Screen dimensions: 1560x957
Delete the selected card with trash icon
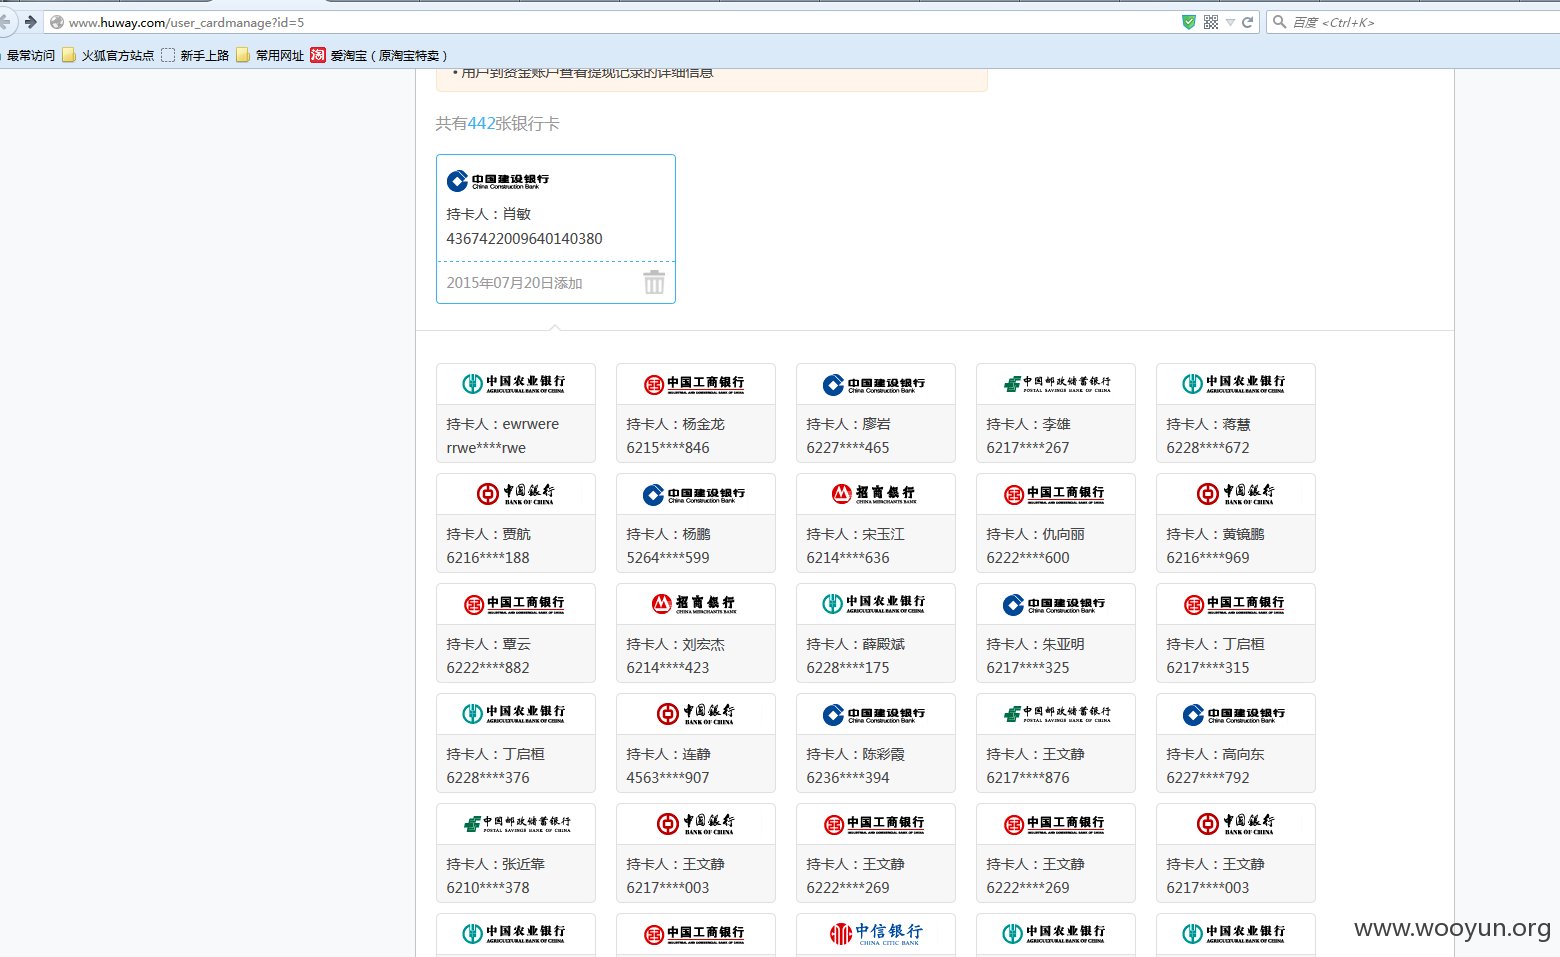(654, 282)
